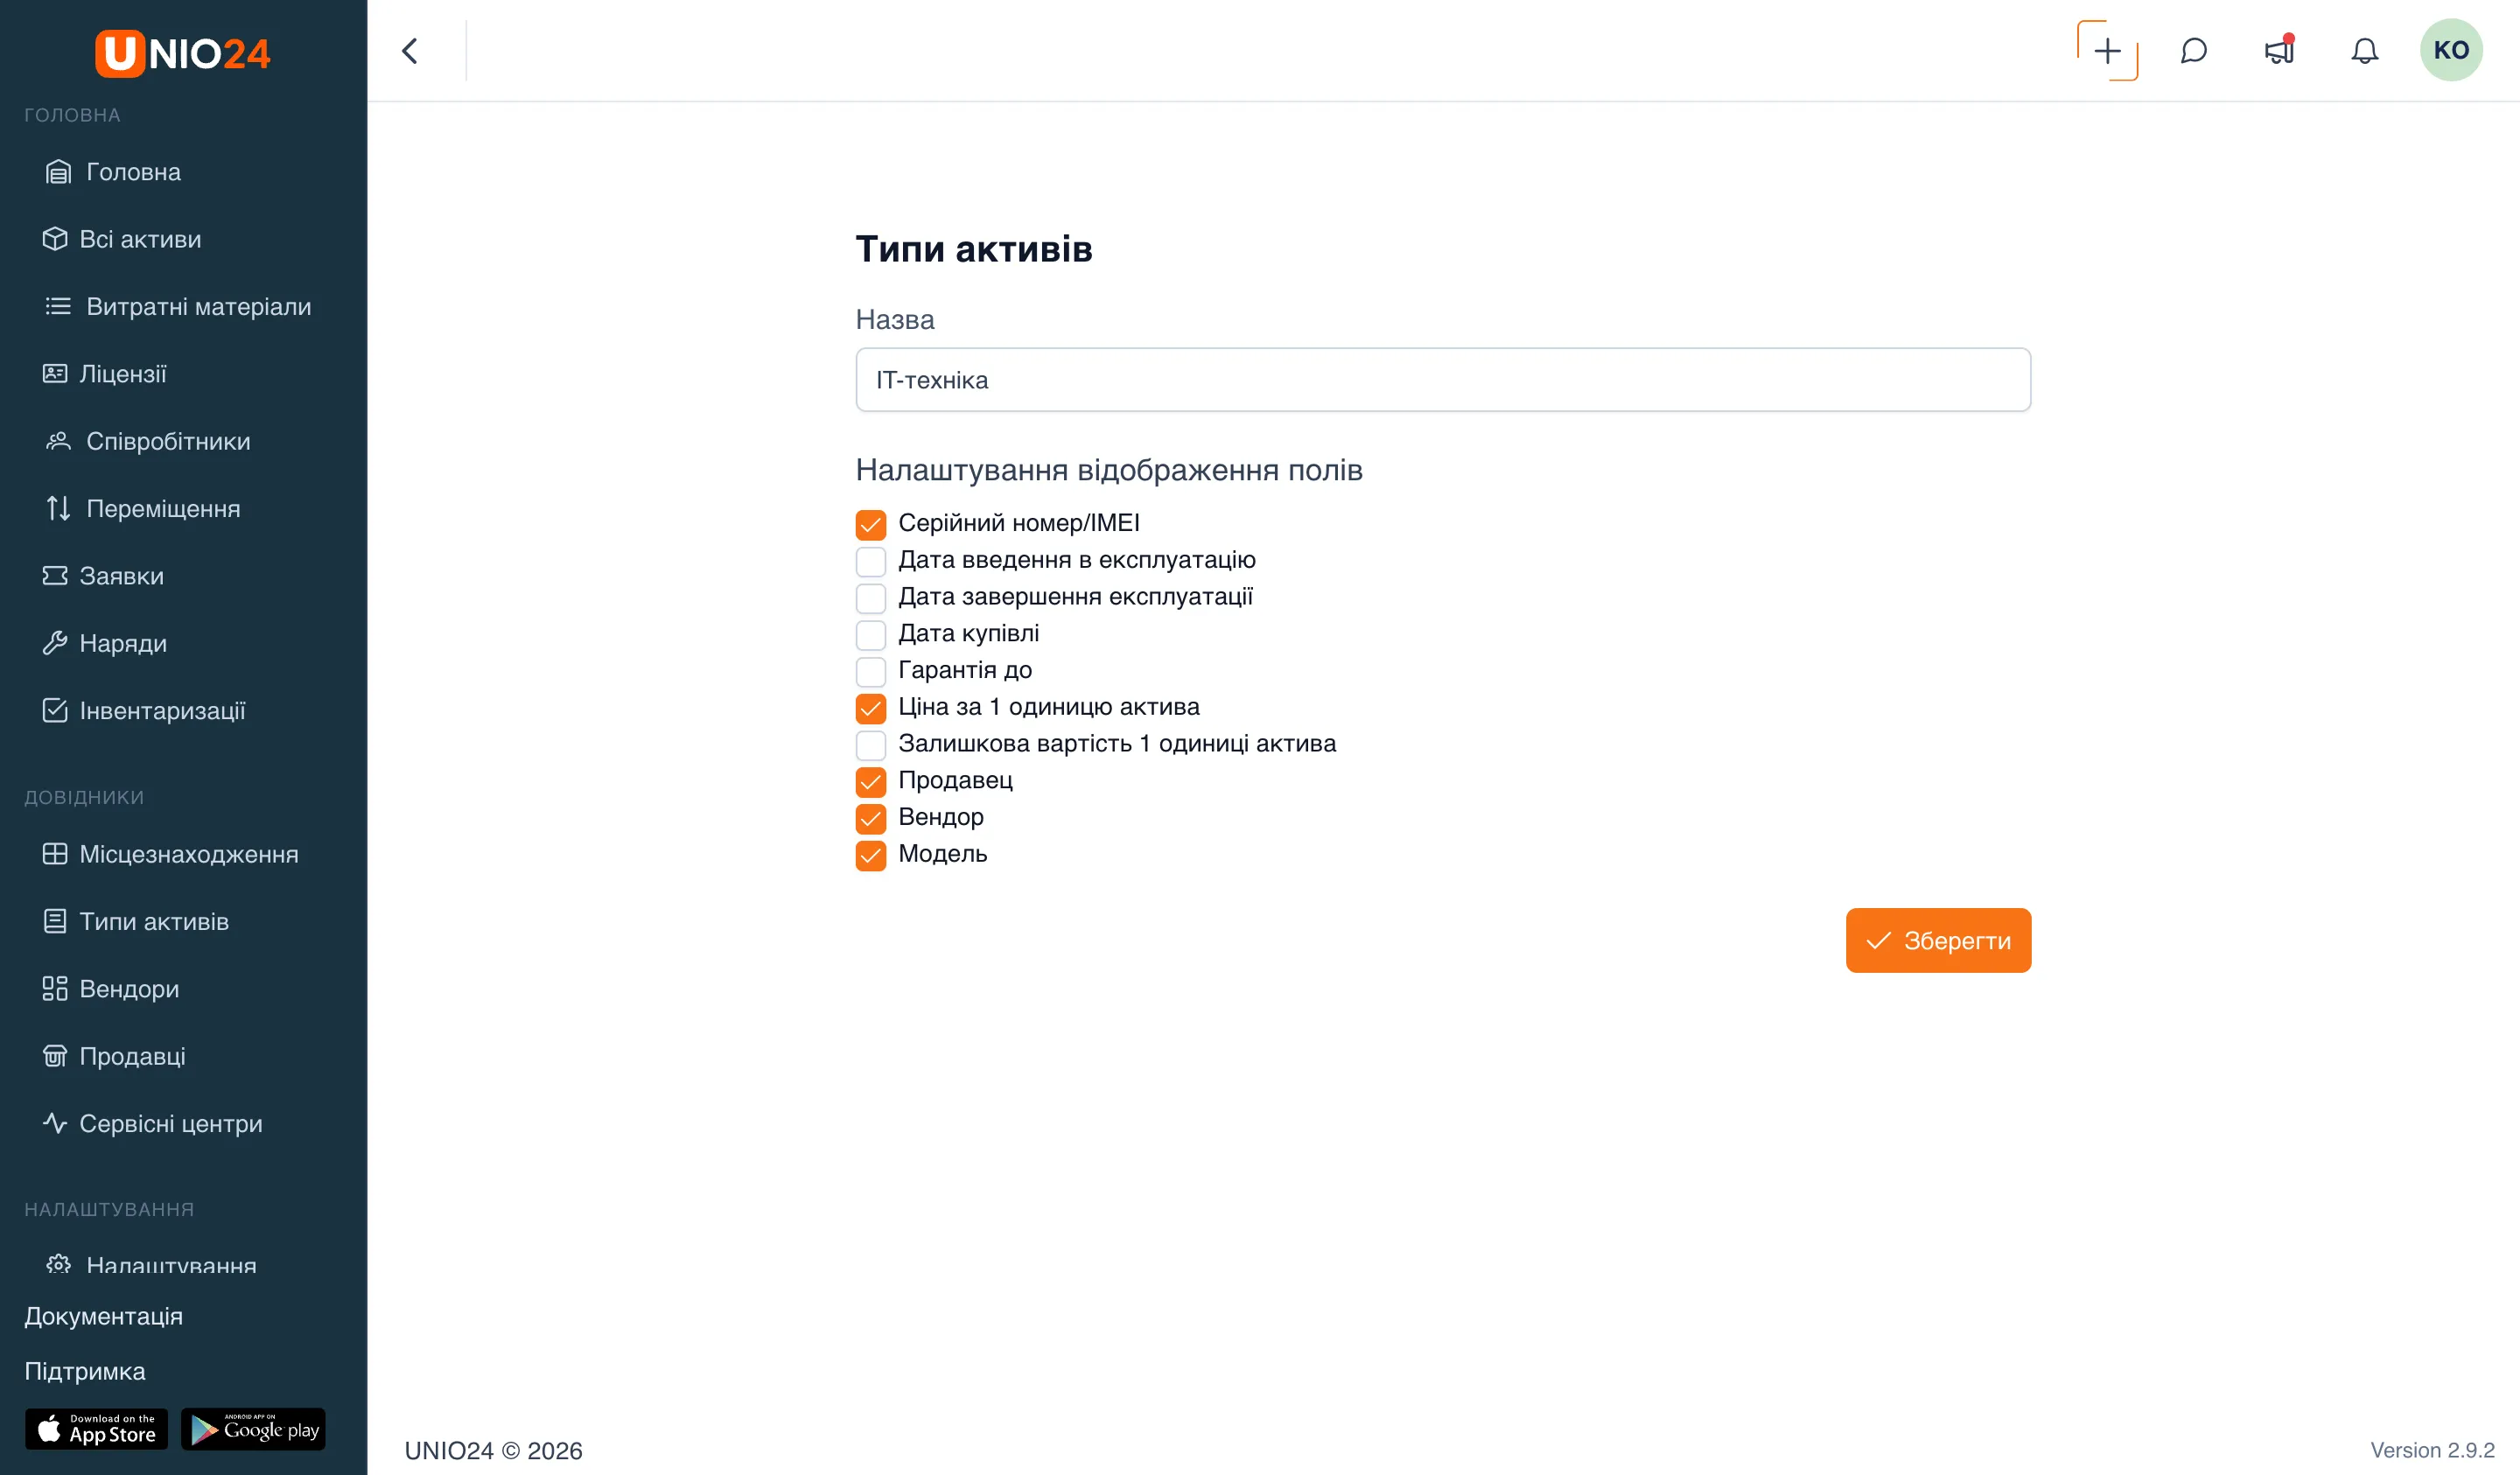This screenshot has height=1475, width=2520.
Task: Enable the Гарантія до checkbox
Action: click(870, 671)
